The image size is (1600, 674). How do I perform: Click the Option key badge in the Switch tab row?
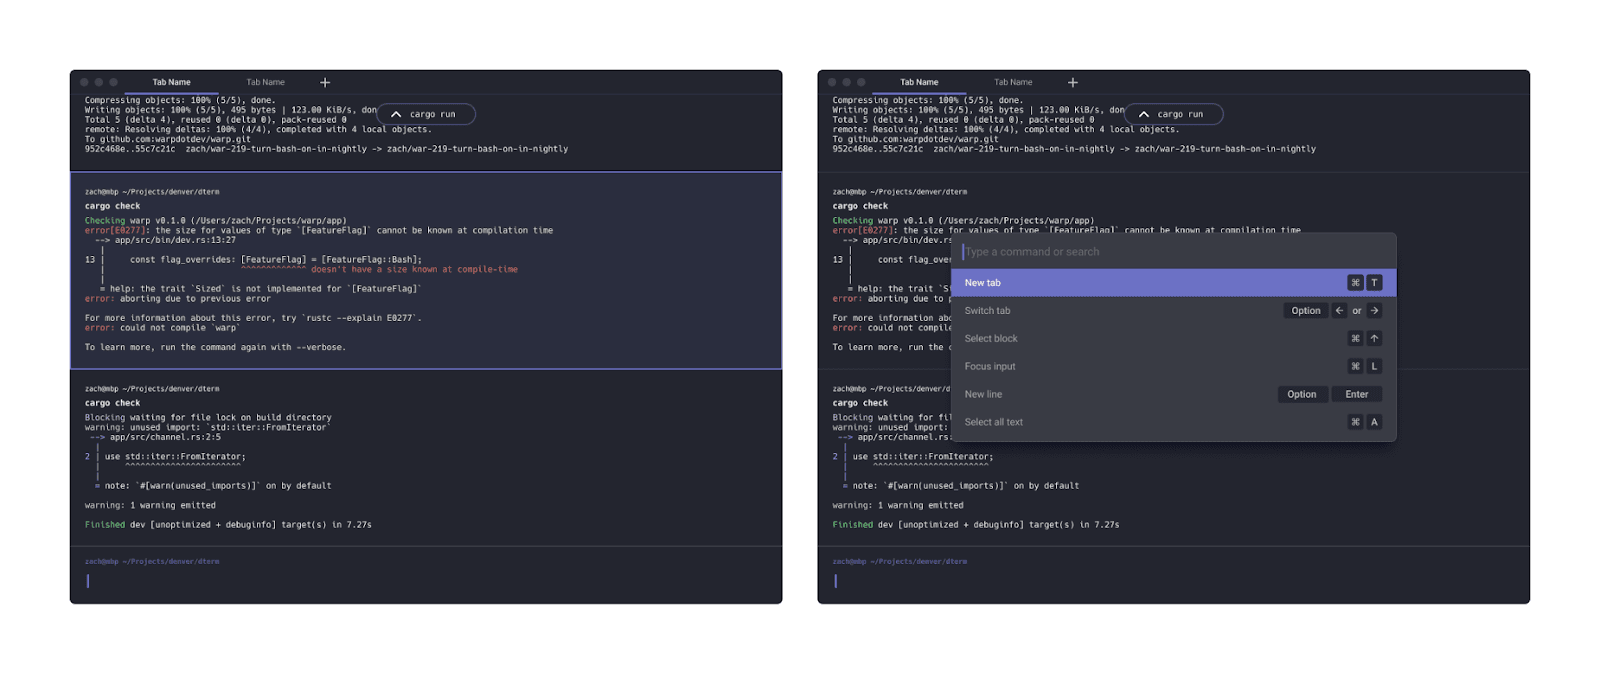pos(1306,311)
